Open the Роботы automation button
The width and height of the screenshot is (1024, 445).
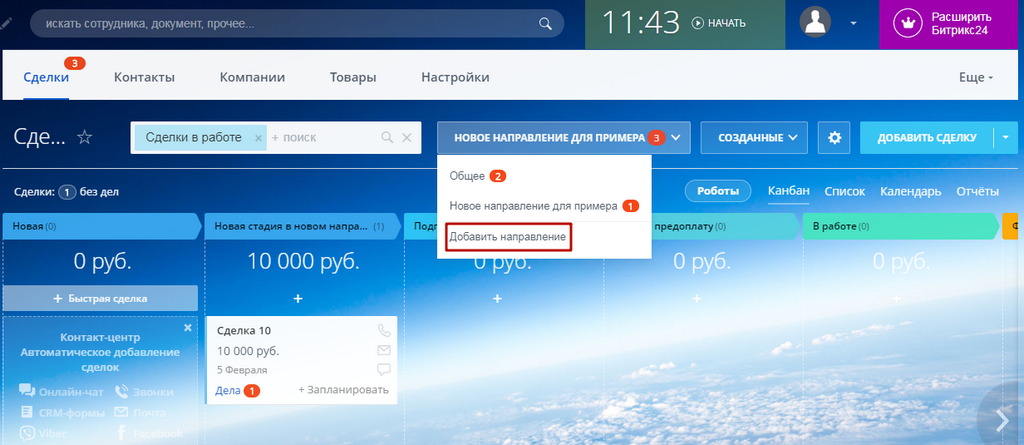(x=718, y=191)
